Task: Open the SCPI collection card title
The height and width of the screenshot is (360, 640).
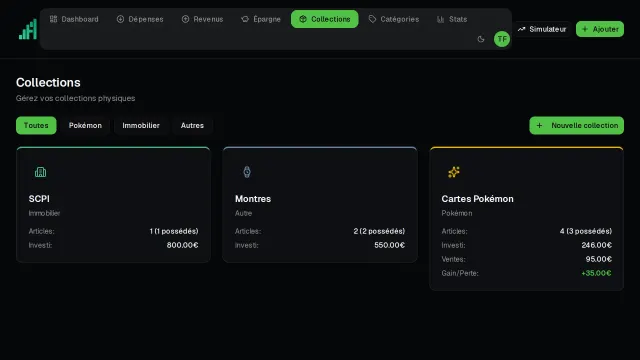Action: (x=39, y=199)
